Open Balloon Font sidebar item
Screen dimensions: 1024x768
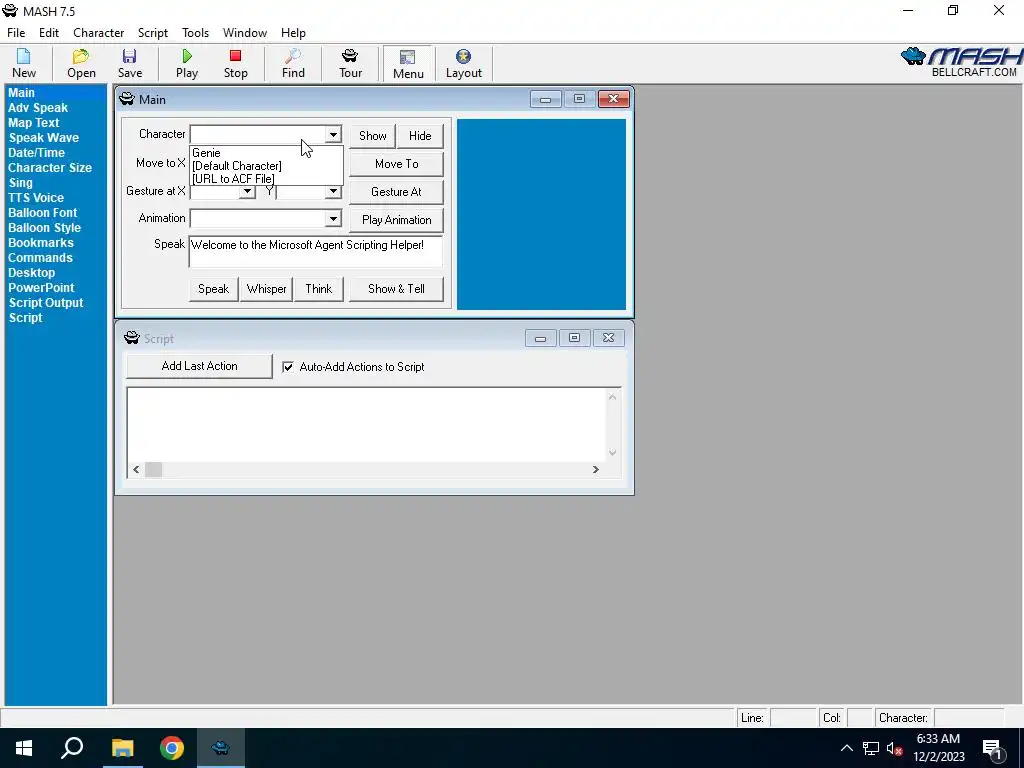click(42, 213)
